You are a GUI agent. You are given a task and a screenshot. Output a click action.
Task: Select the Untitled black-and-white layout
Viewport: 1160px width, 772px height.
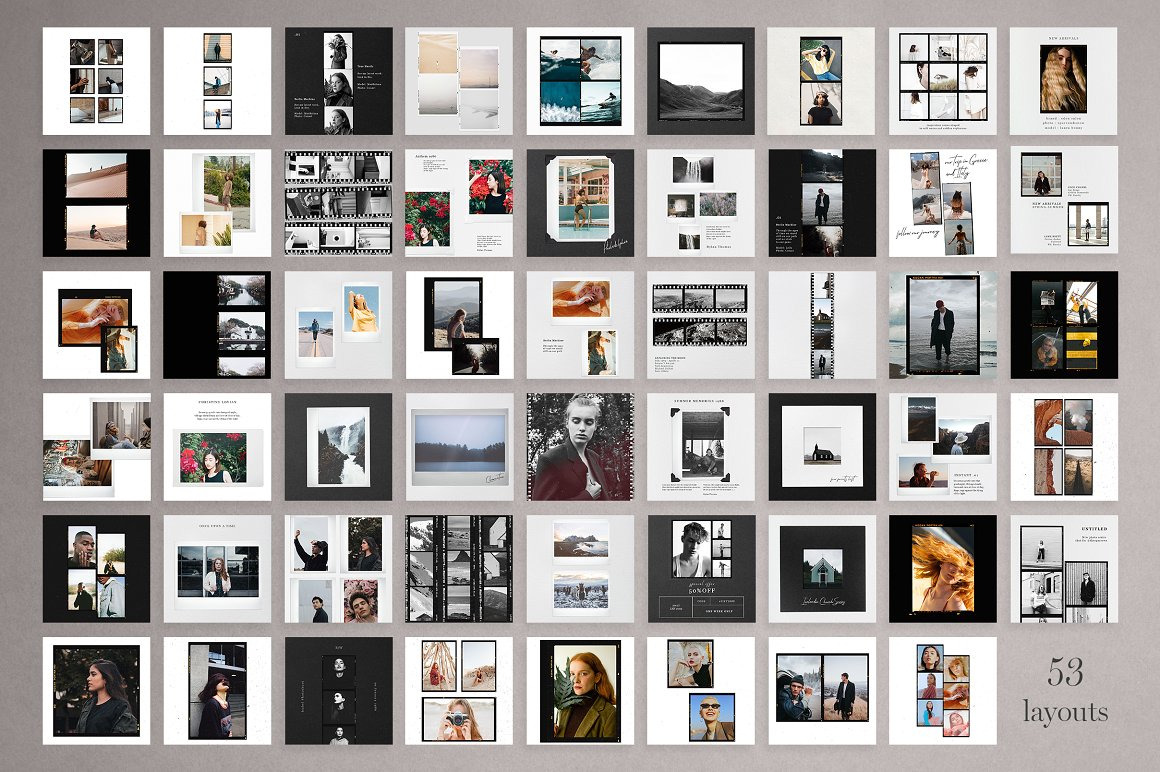tap(1064, 569)
